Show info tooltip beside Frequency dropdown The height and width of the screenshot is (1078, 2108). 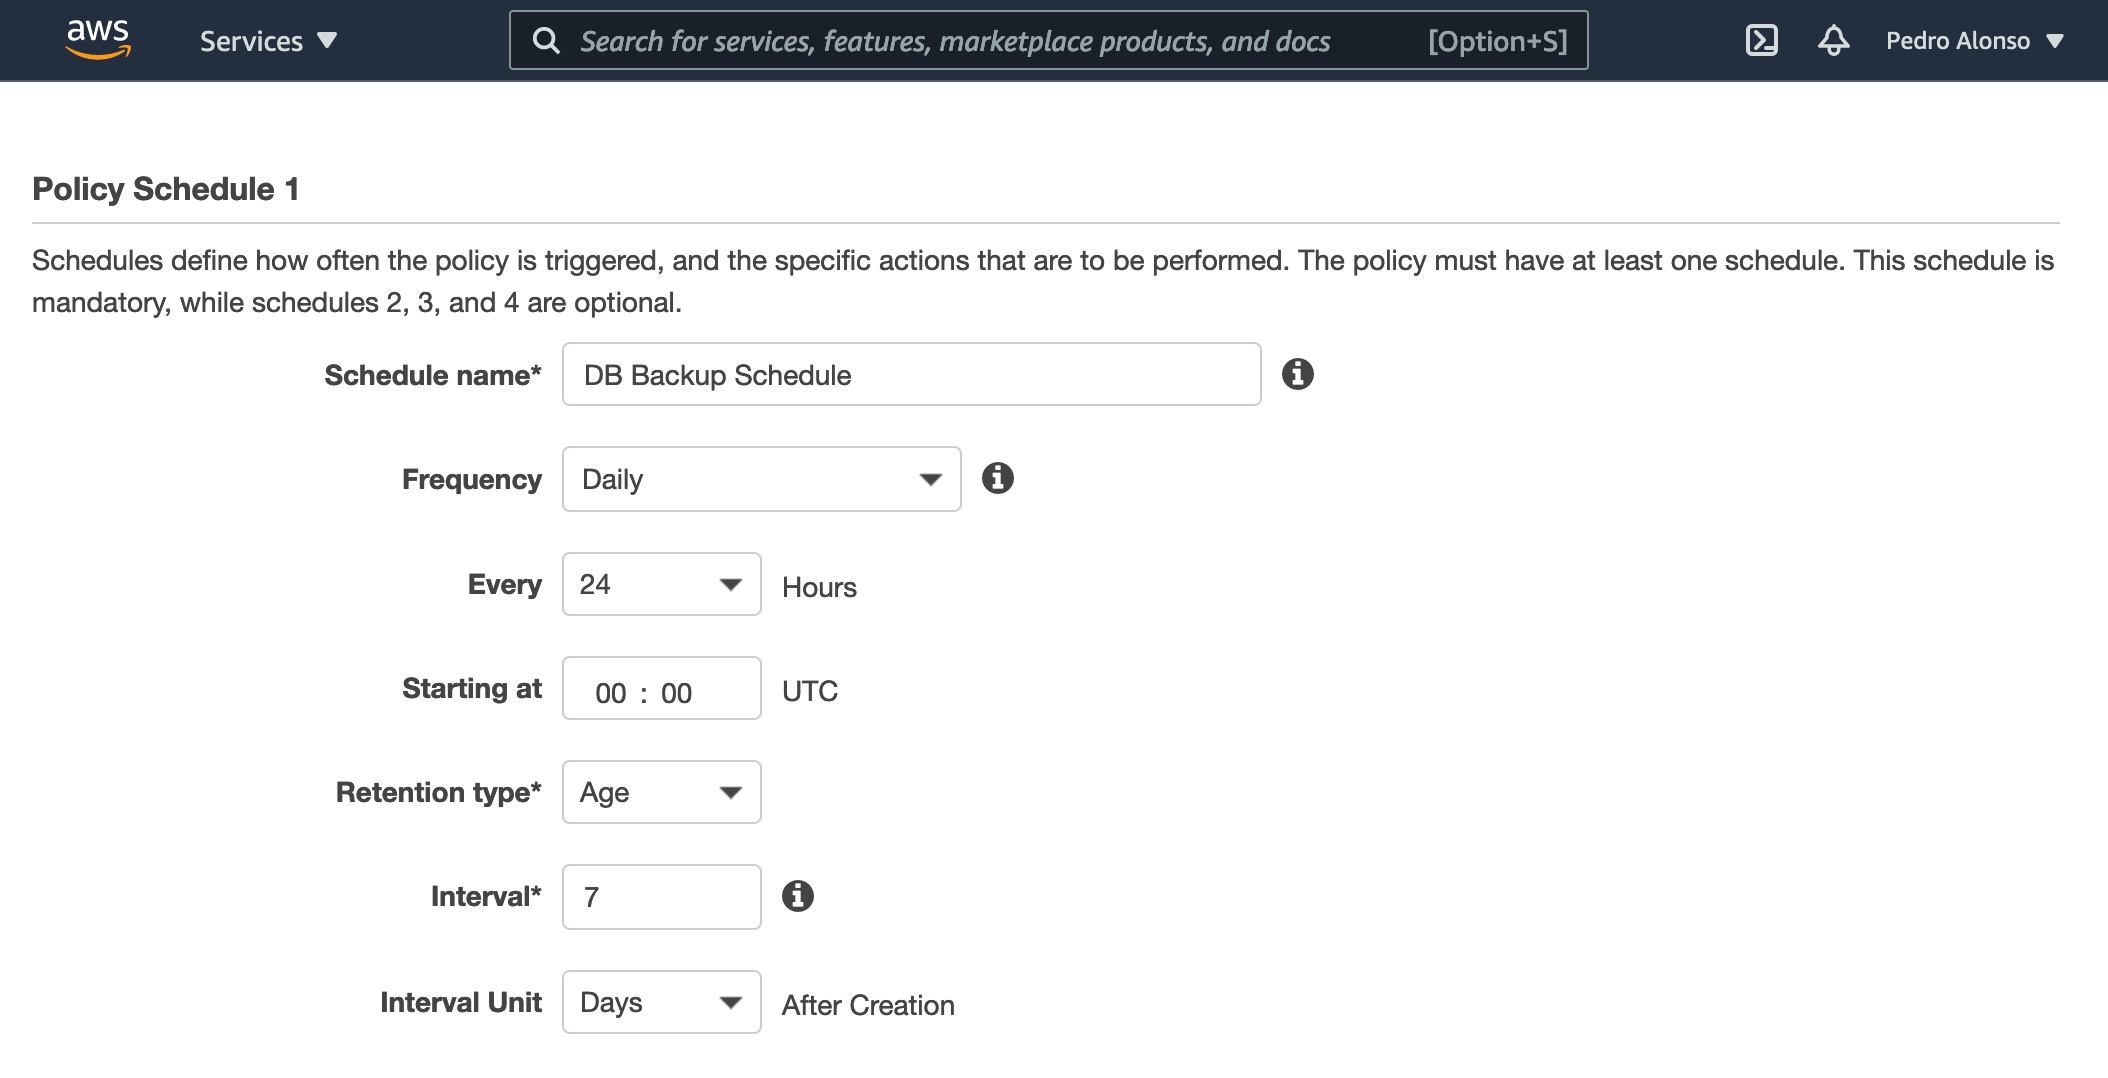click(x=997, y=478)
